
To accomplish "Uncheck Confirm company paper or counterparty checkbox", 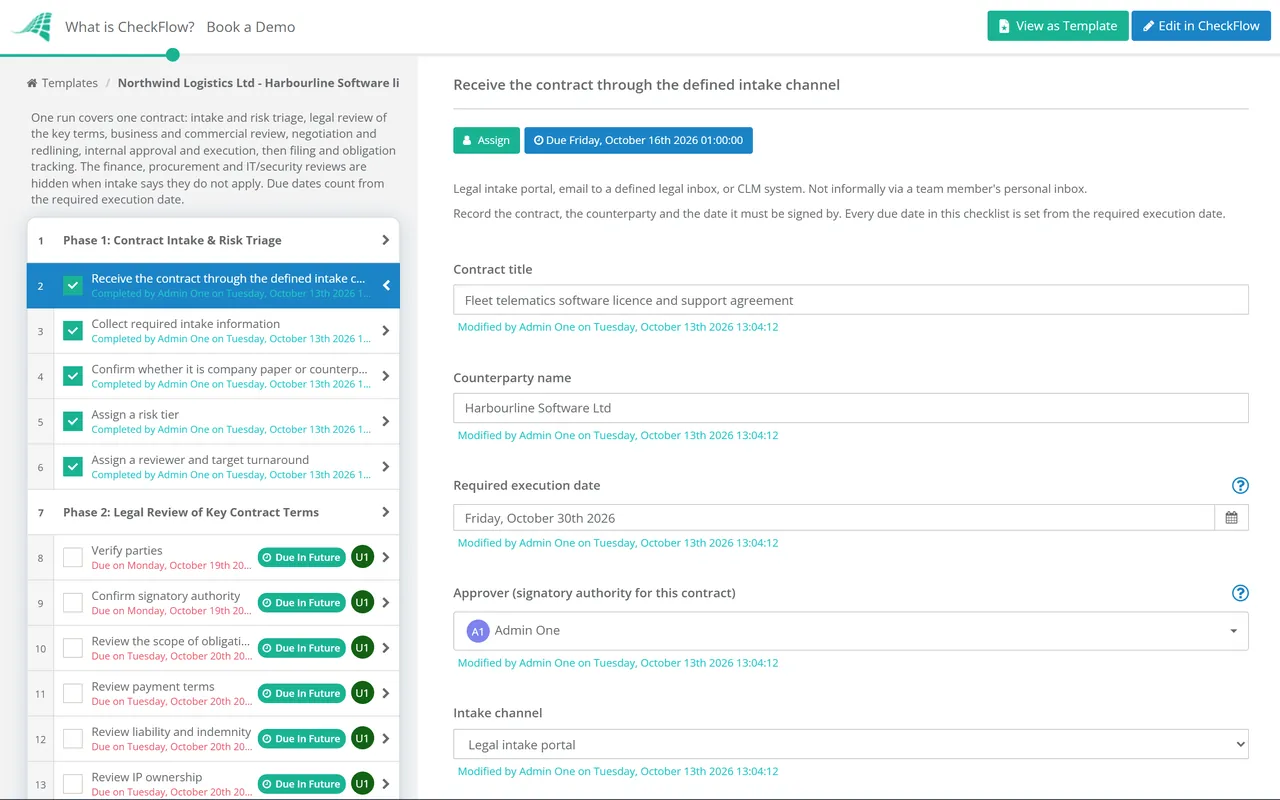I will (73, 376).
